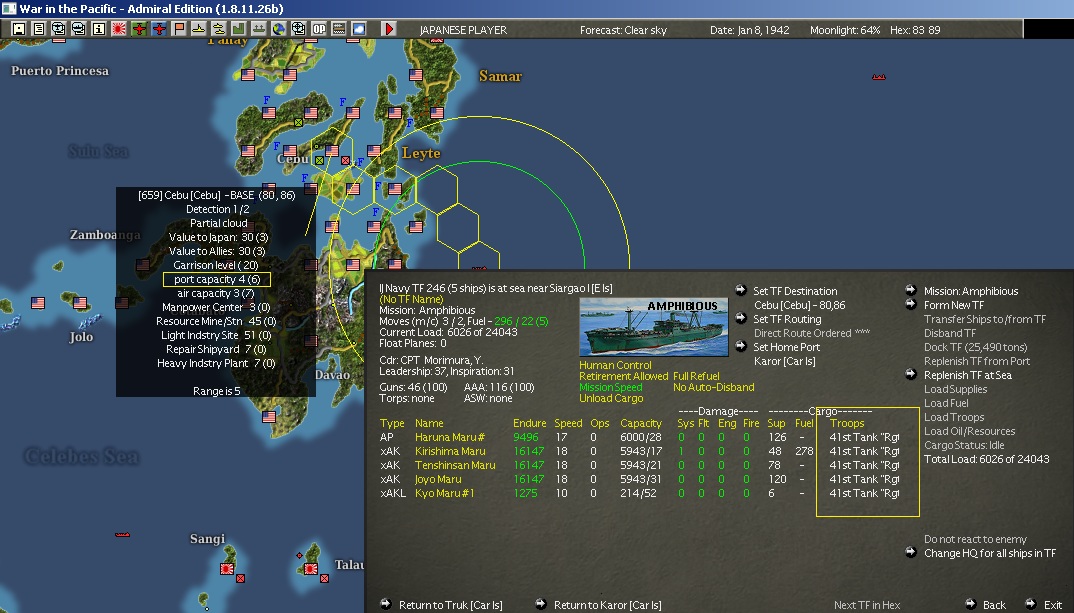1074x613 pixels.
Task: Click Return to Karor [Car Is]
Action: (608, 605)
